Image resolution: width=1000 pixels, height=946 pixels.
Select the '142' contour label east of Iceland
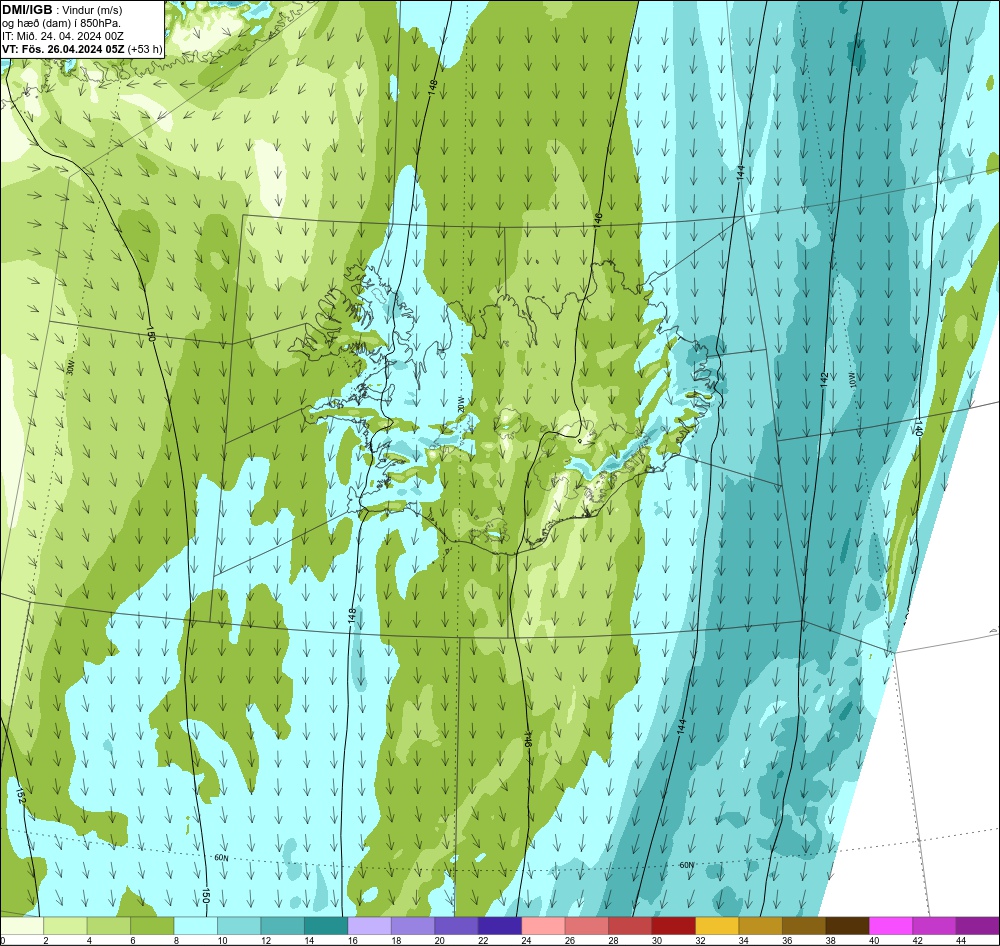click(823, 380)
